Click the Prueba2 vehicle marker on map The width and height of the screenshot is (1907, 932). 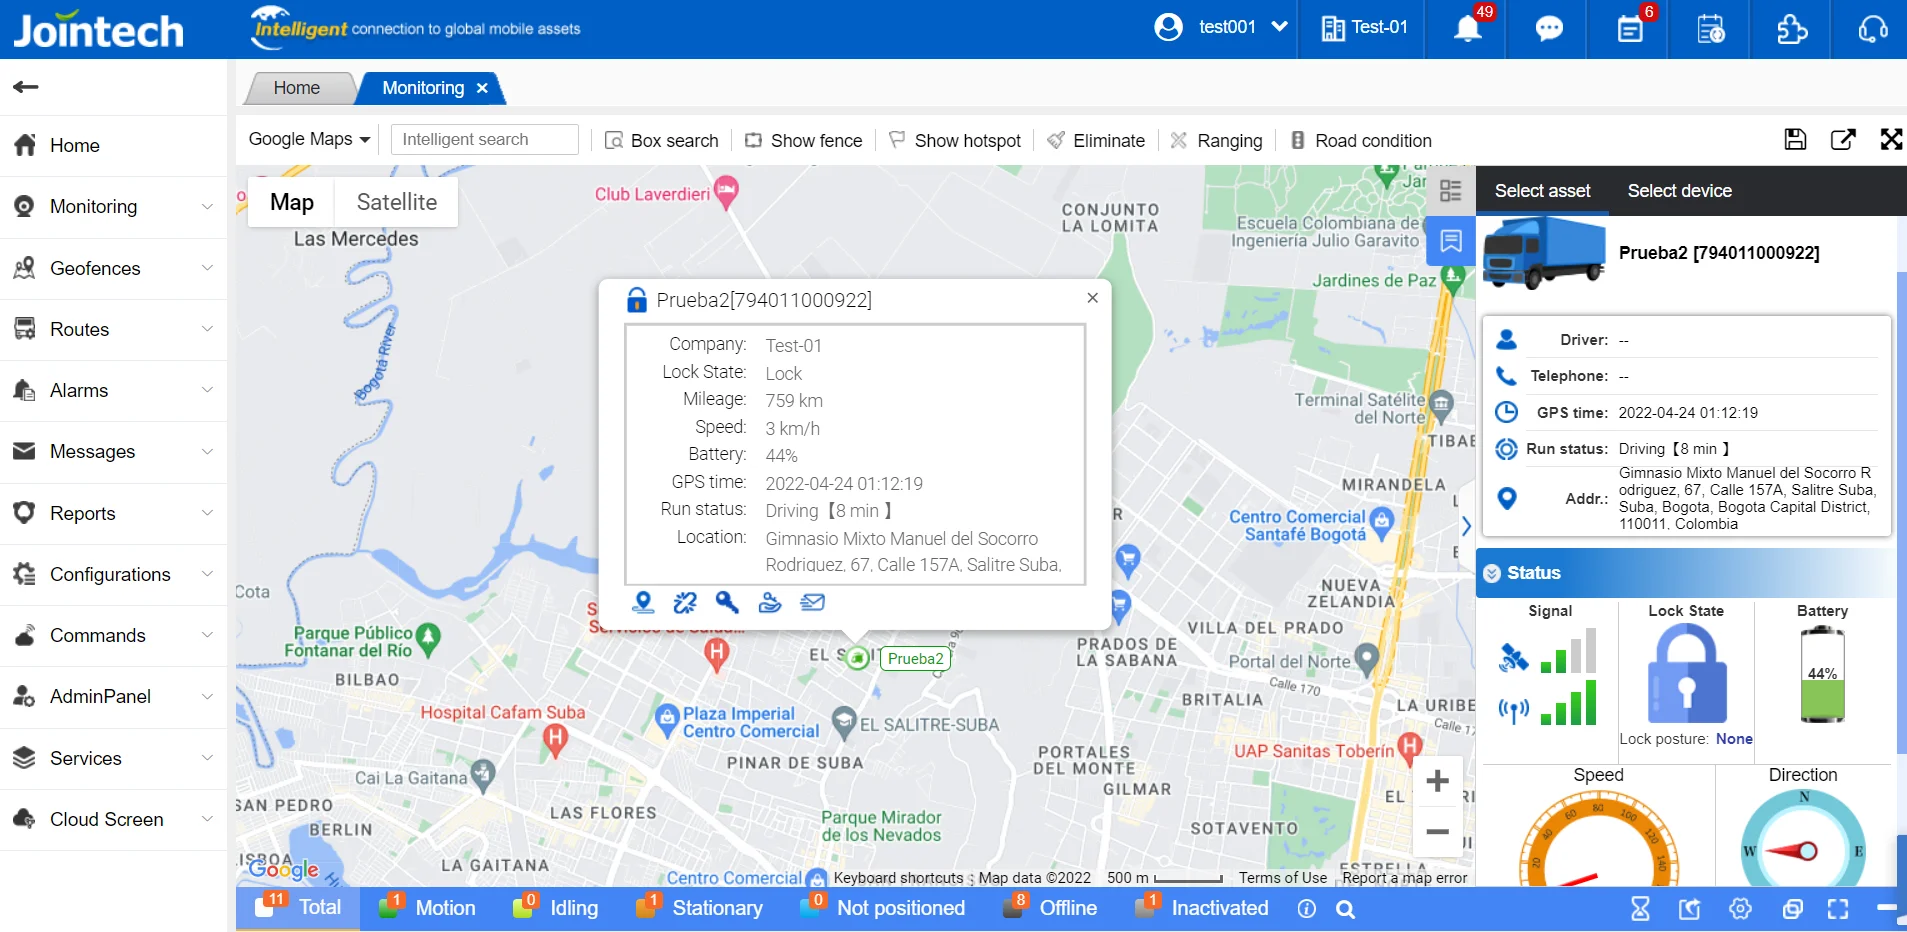coord(857,657)
